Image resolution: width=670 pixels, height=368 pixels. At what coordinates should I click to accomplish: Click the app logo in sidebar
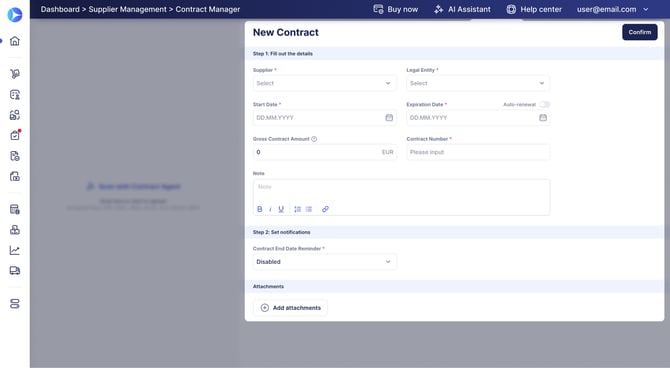(15, 15)
